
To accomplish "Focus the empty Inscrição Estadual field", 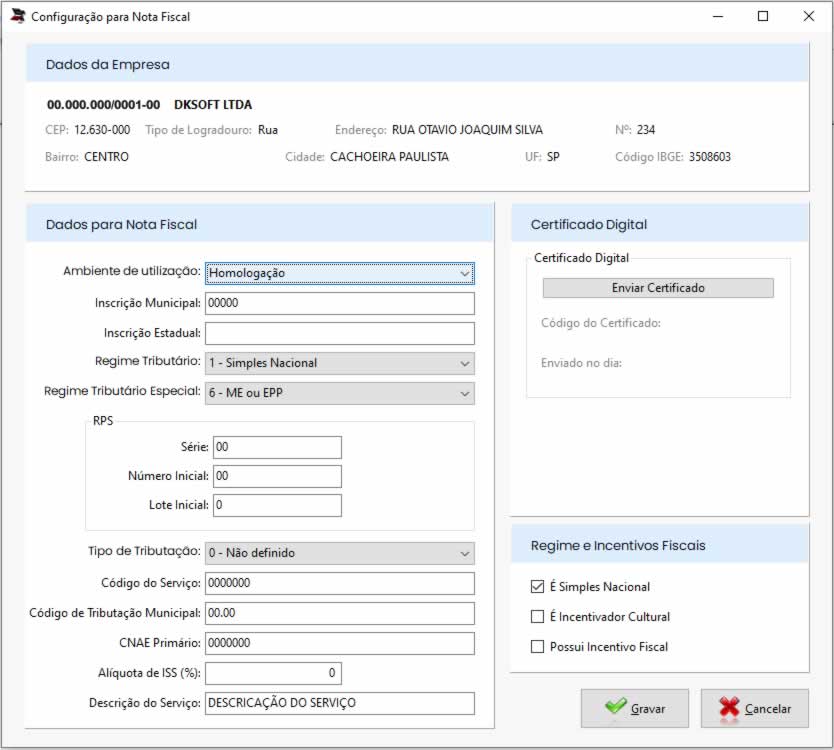I will pyautogui.click(x=339, y=333).
